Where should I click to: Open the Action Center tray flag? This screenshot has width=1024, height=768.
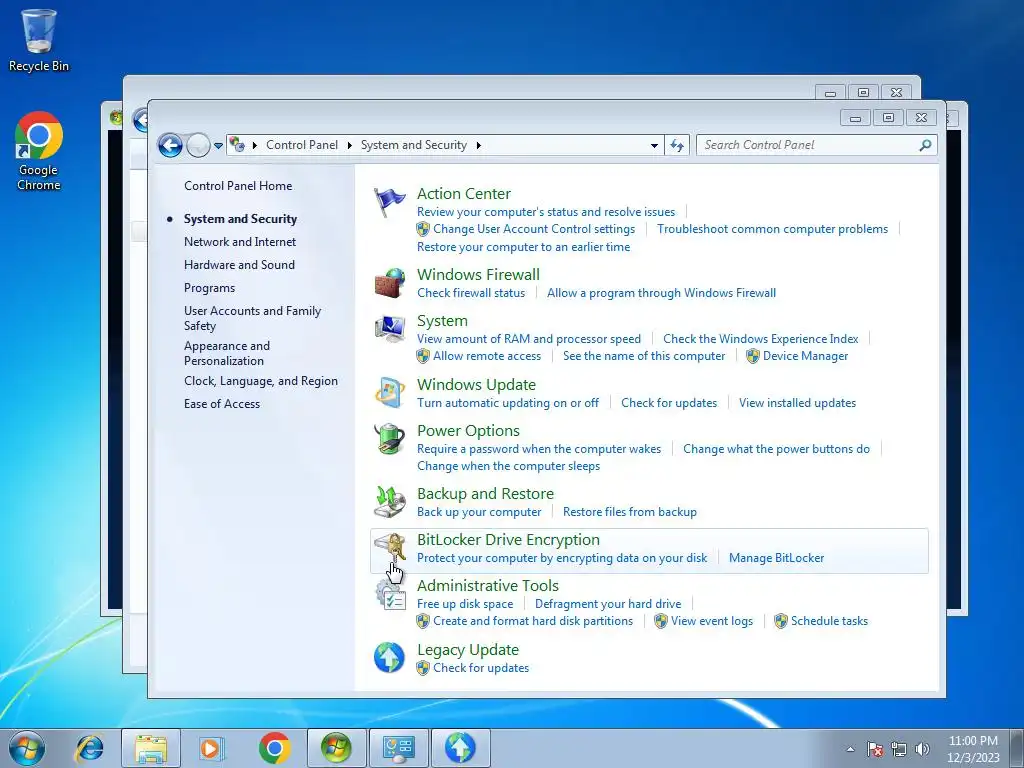coord(875,749)
